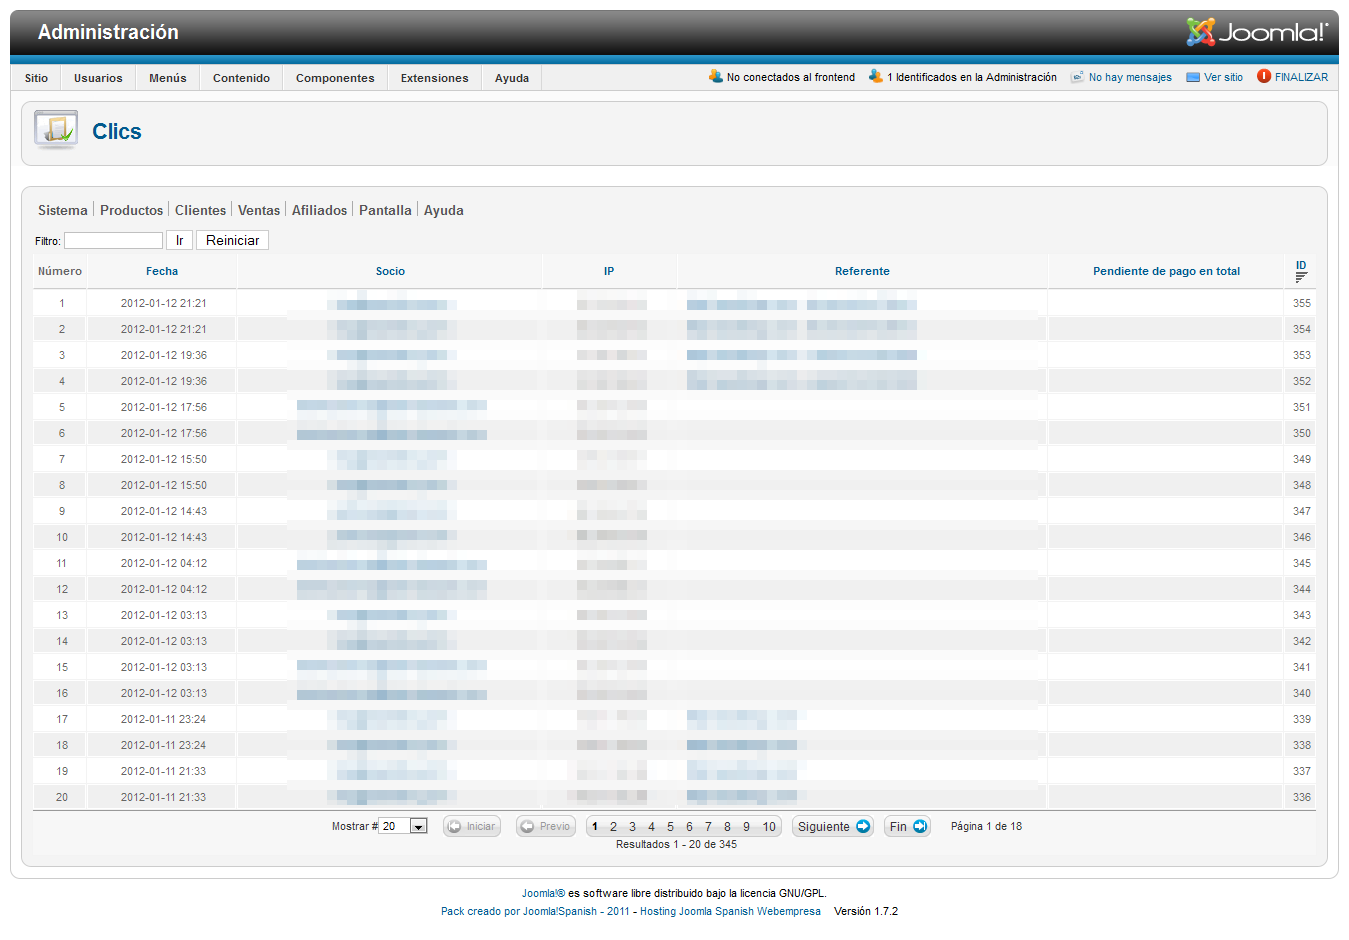Go to page 5 of results
The width and height of the screenshot is (1349, 940).
(x=670, y=827)
